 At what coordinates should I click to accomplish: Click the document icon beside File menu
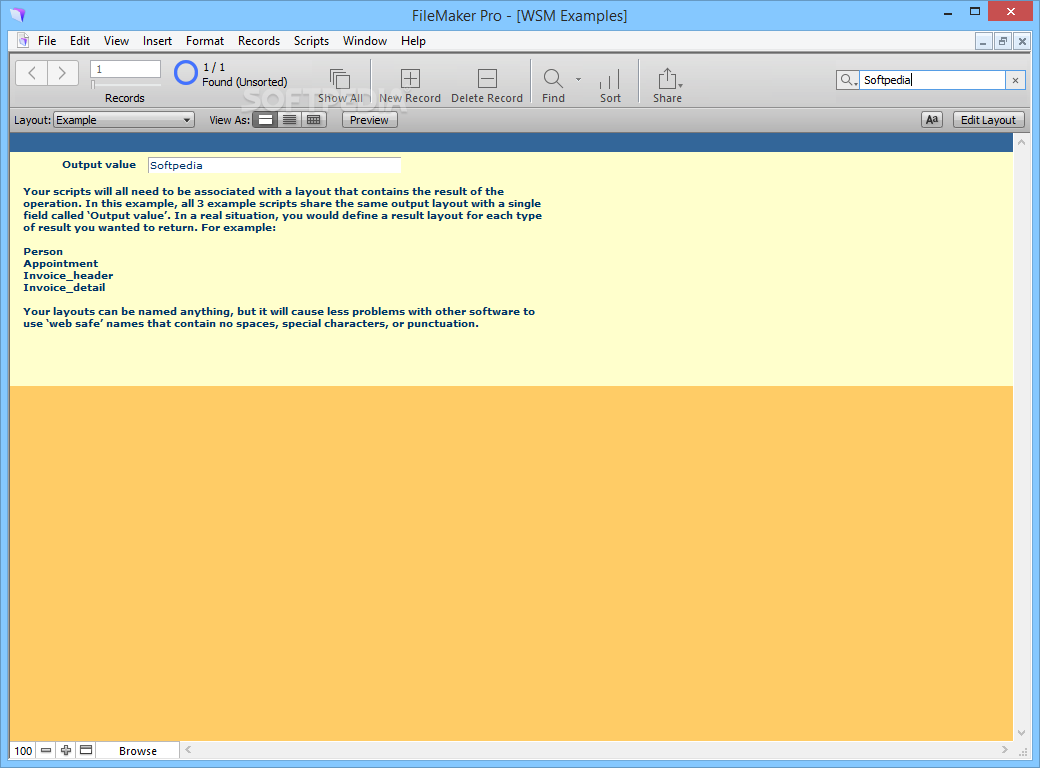23,40
